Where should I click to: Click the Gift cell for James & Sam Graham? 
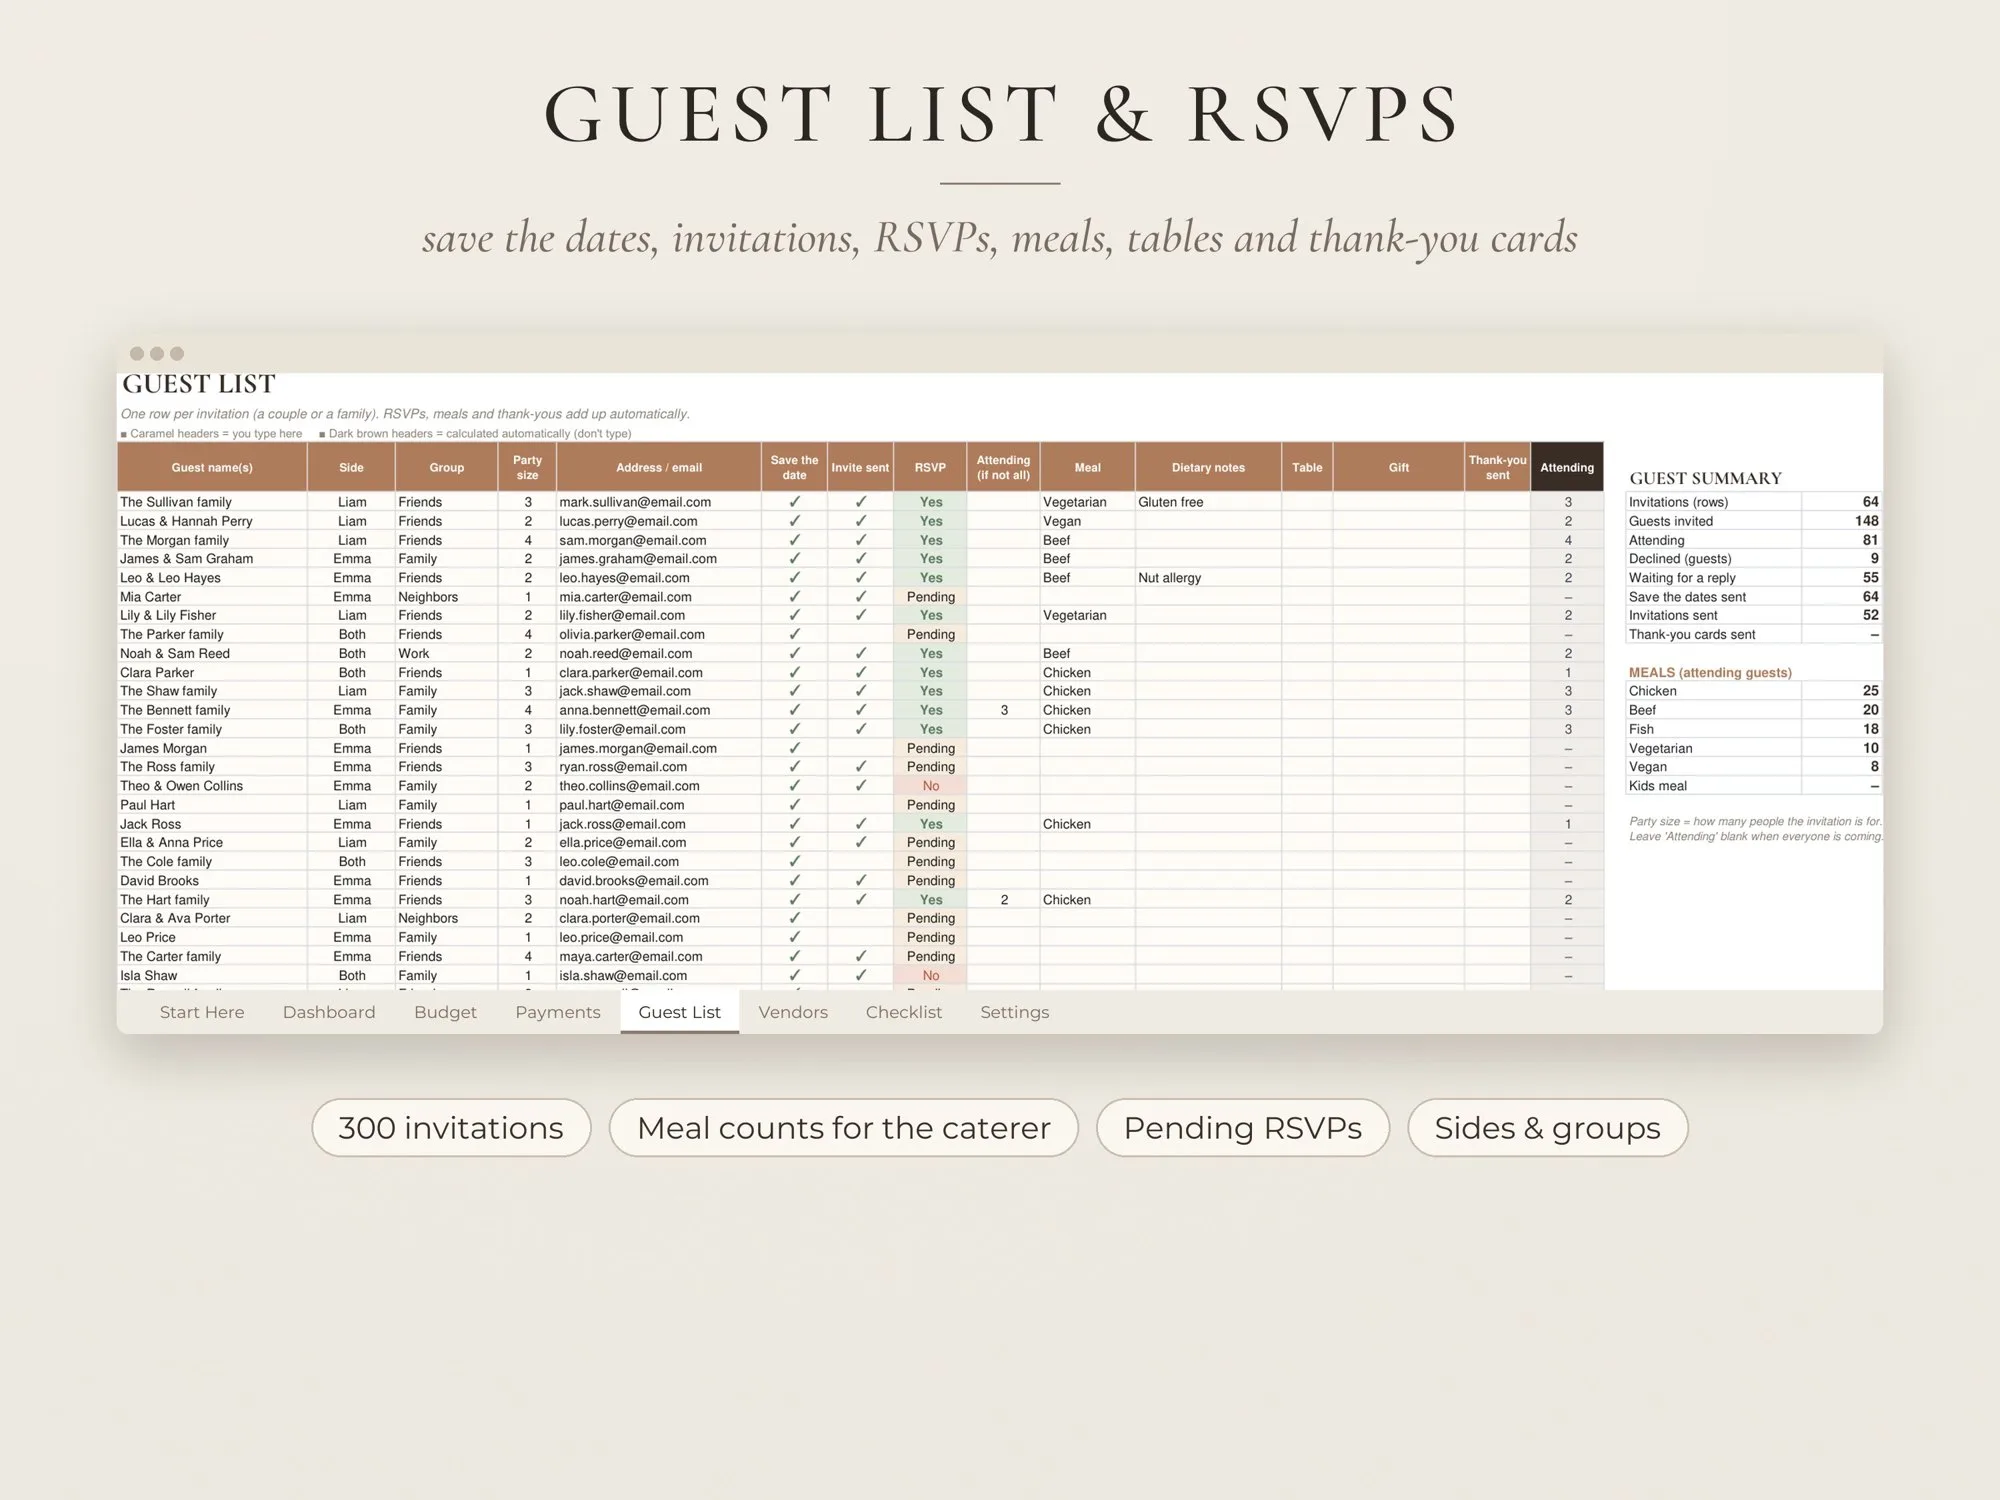[x=1398, y=559]
